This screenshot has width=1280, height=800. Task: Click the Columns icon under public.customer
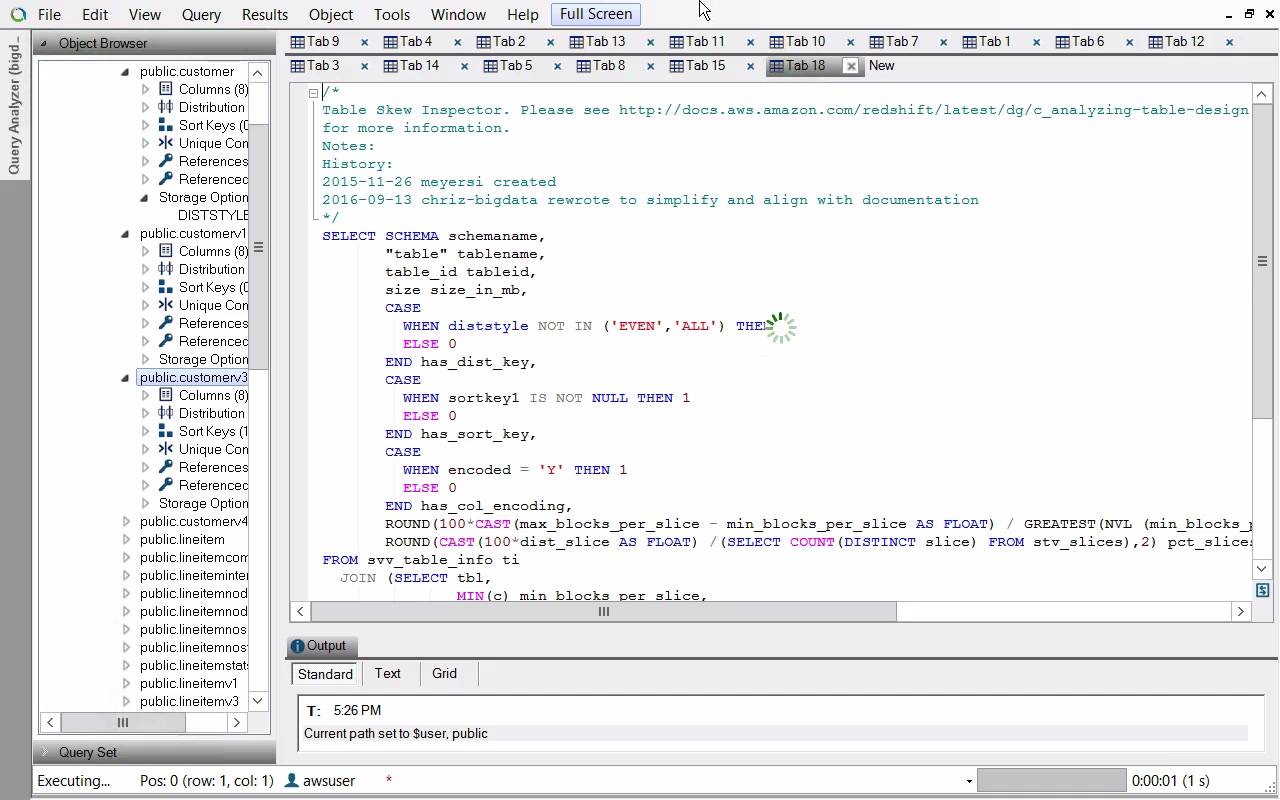tap(166, 89)
